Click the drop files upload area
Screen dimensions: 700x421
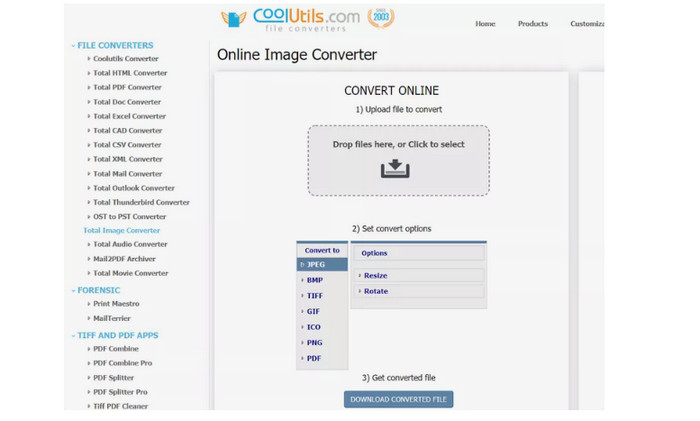[x=399, y=161]
